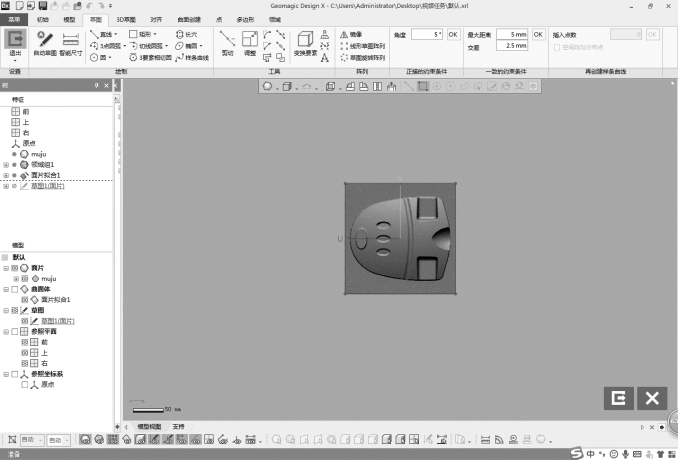Toggle visibility box for 面片 in model tree
The height and width of the screenshot is (461, 678).
click(x=15, y=268)
